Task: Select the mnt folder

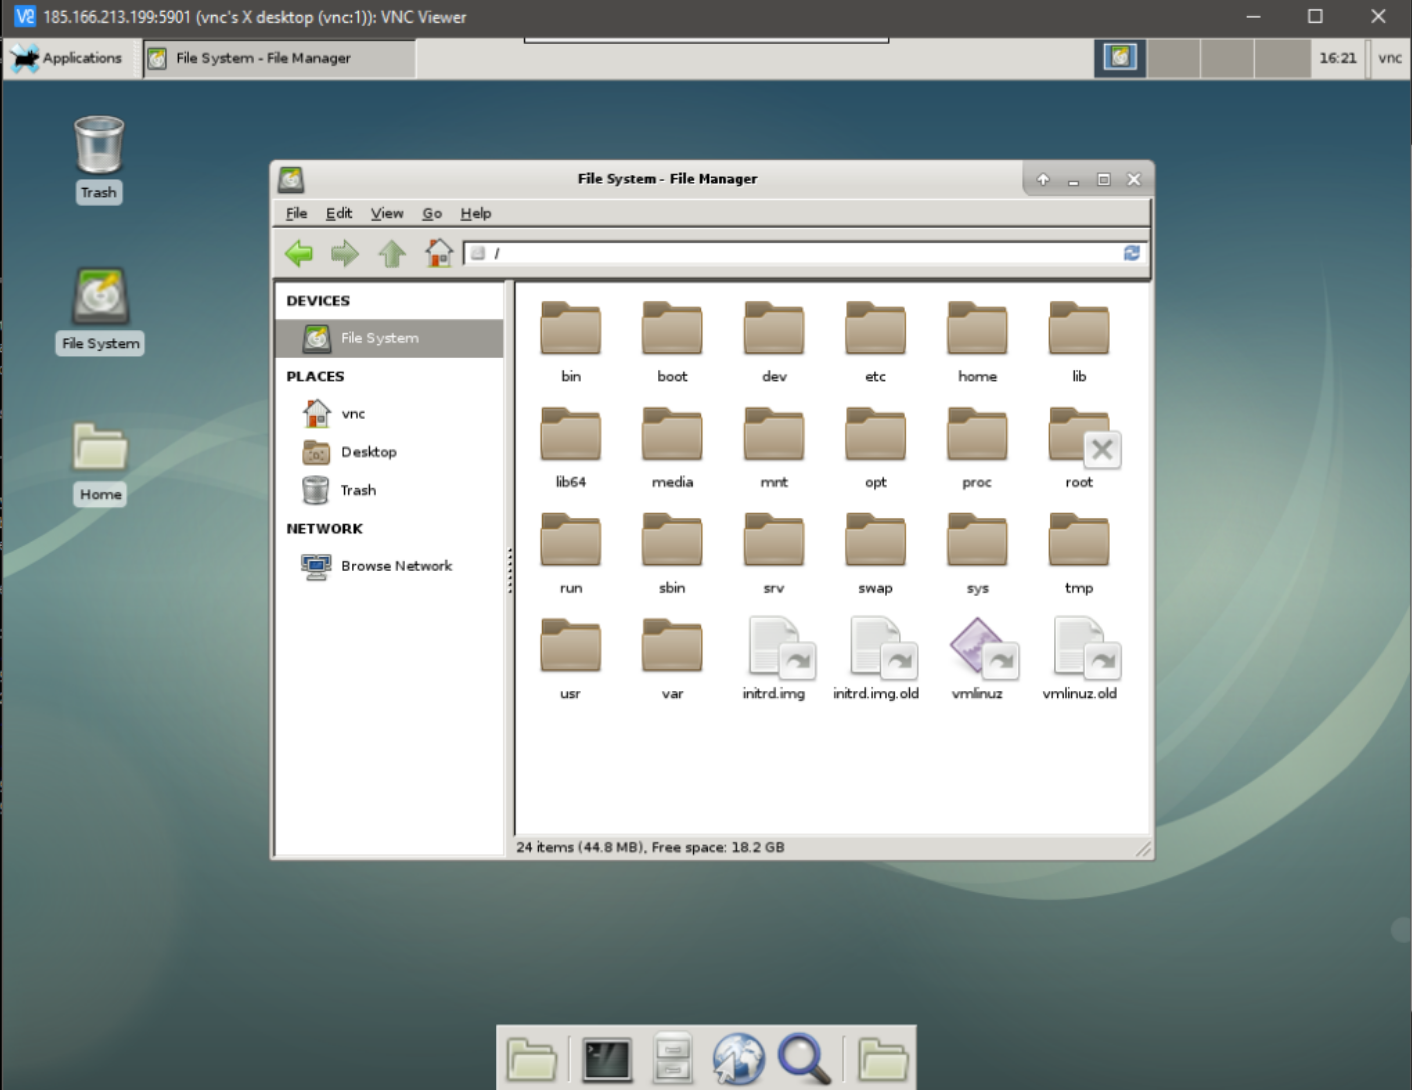Action: coord(774,447)
